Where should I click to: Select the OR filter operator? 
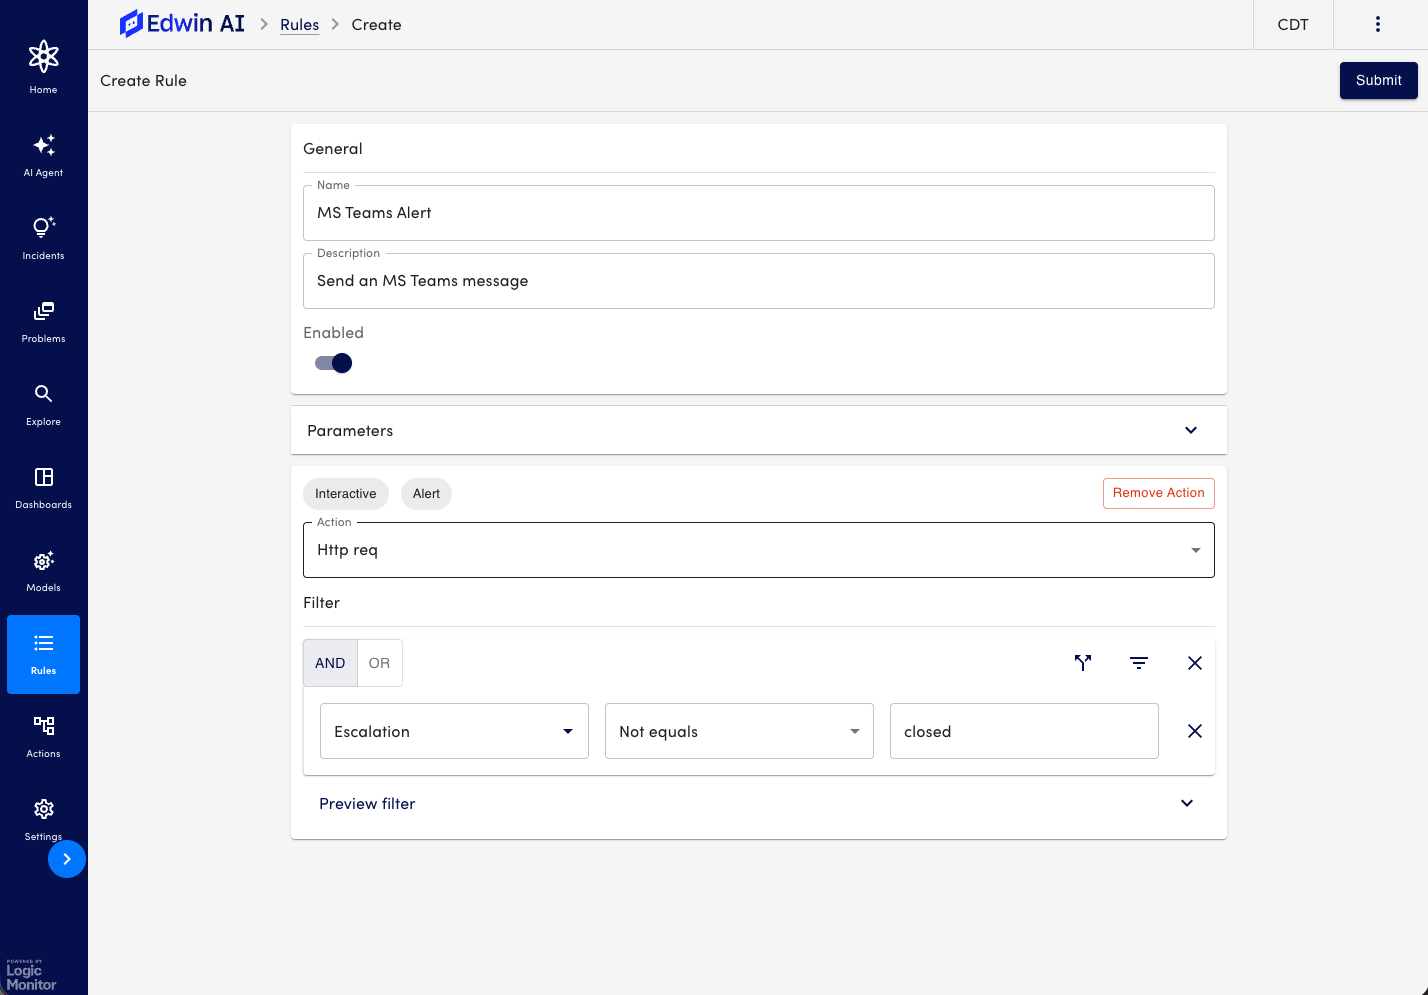379,663
